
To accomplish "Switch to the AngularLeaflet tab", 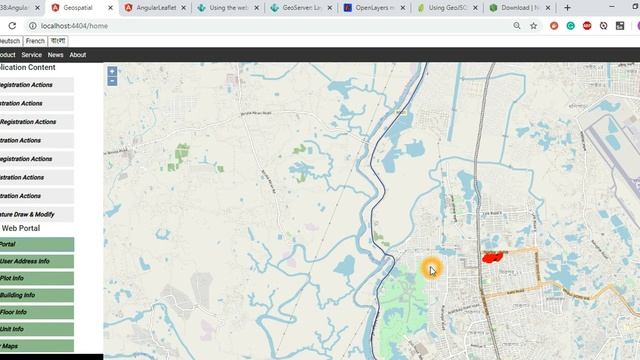I will [x=156, y=8].
